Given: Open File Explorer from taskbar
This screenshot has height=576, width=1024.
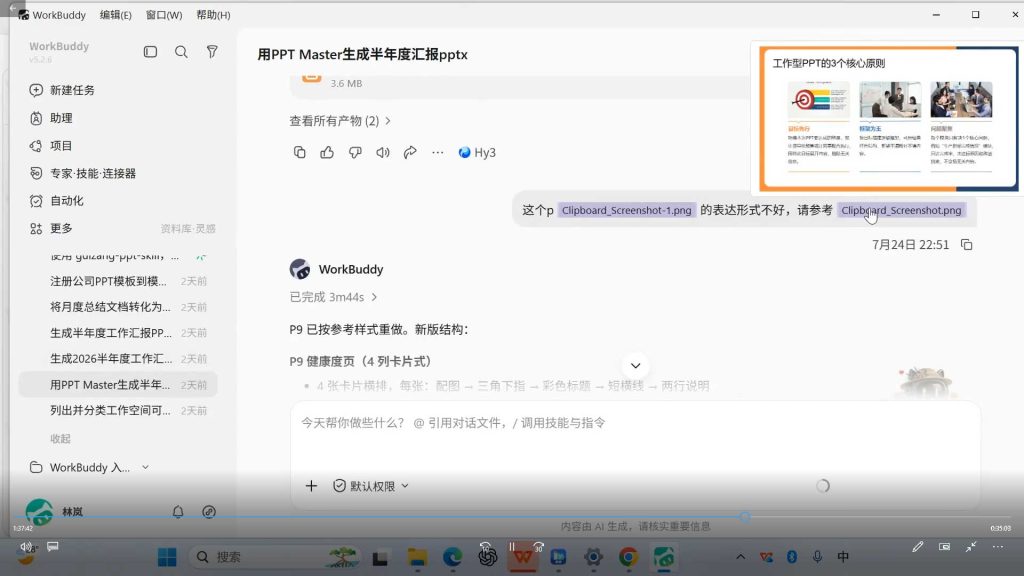Looking at the screenshot, I should (x=417, y=557).
